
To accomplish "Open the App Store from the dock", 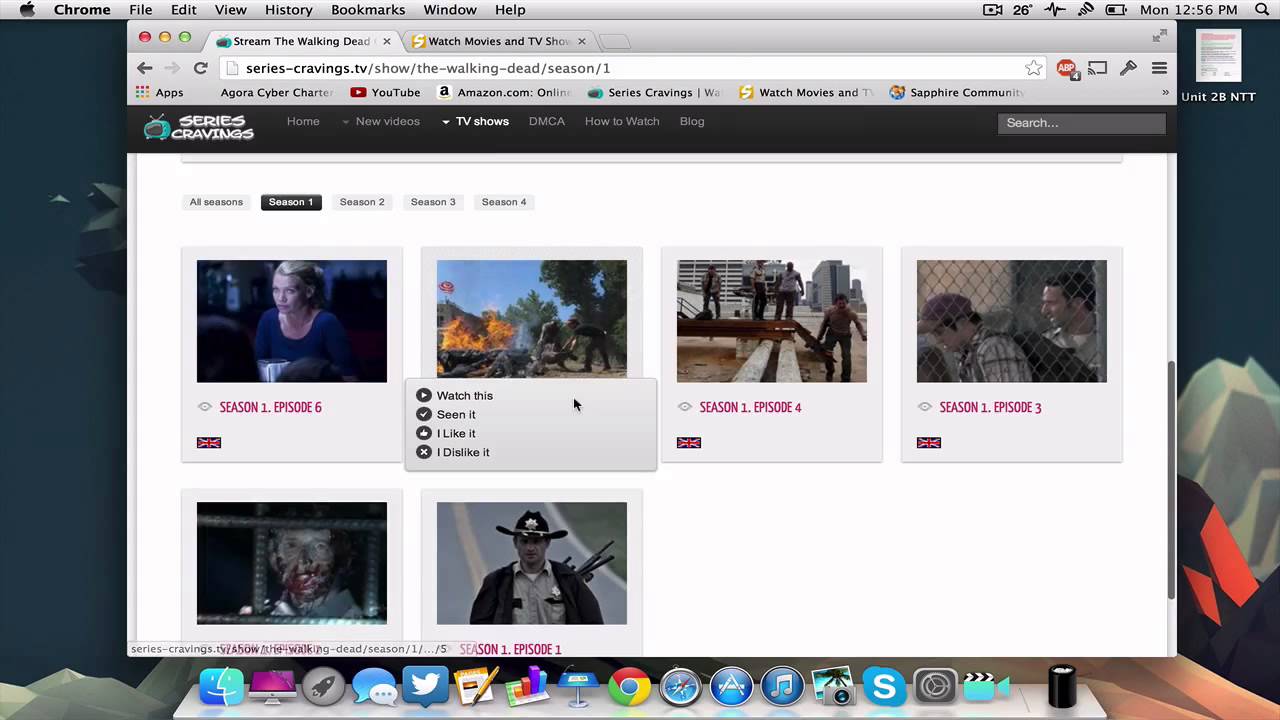I will pos(731,688).
